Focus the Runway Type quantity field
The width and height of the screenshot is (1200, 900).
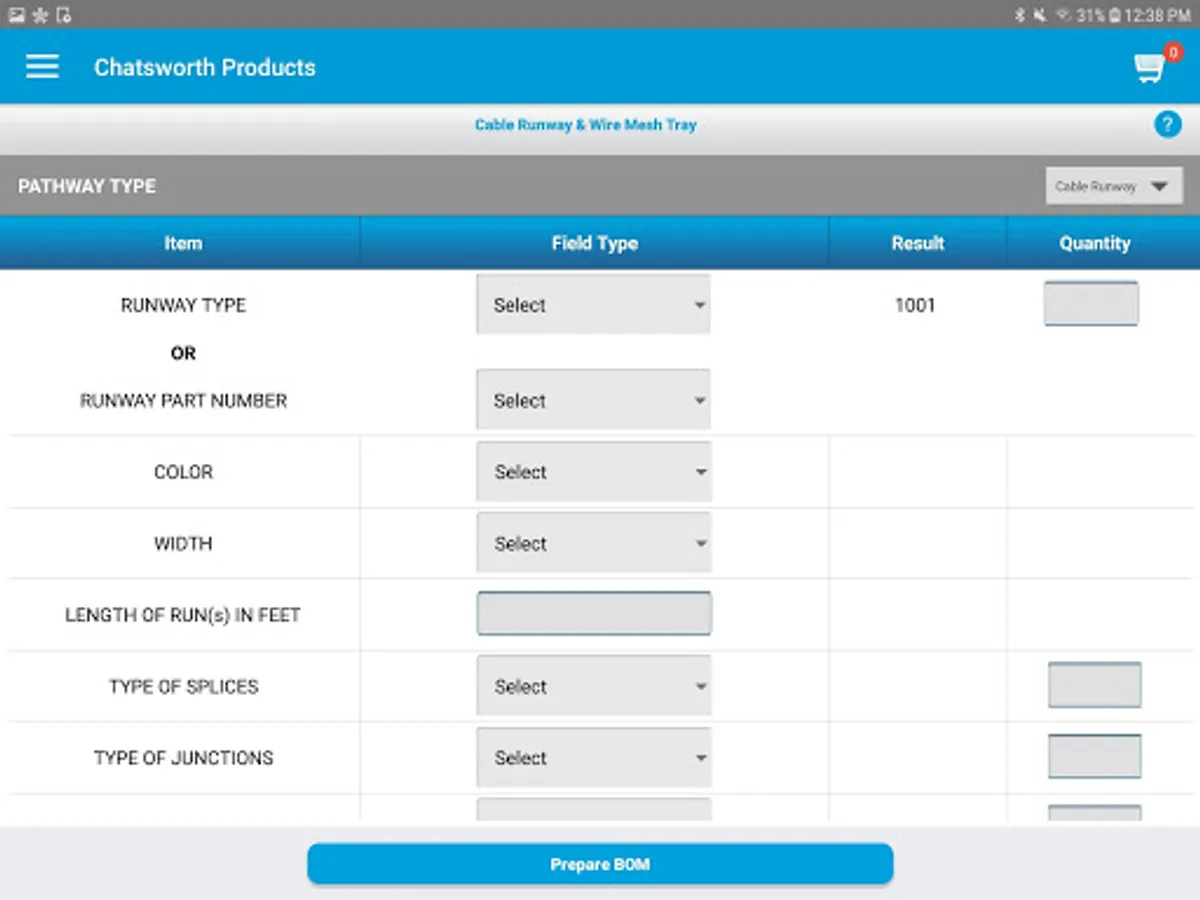(1091, 304)
